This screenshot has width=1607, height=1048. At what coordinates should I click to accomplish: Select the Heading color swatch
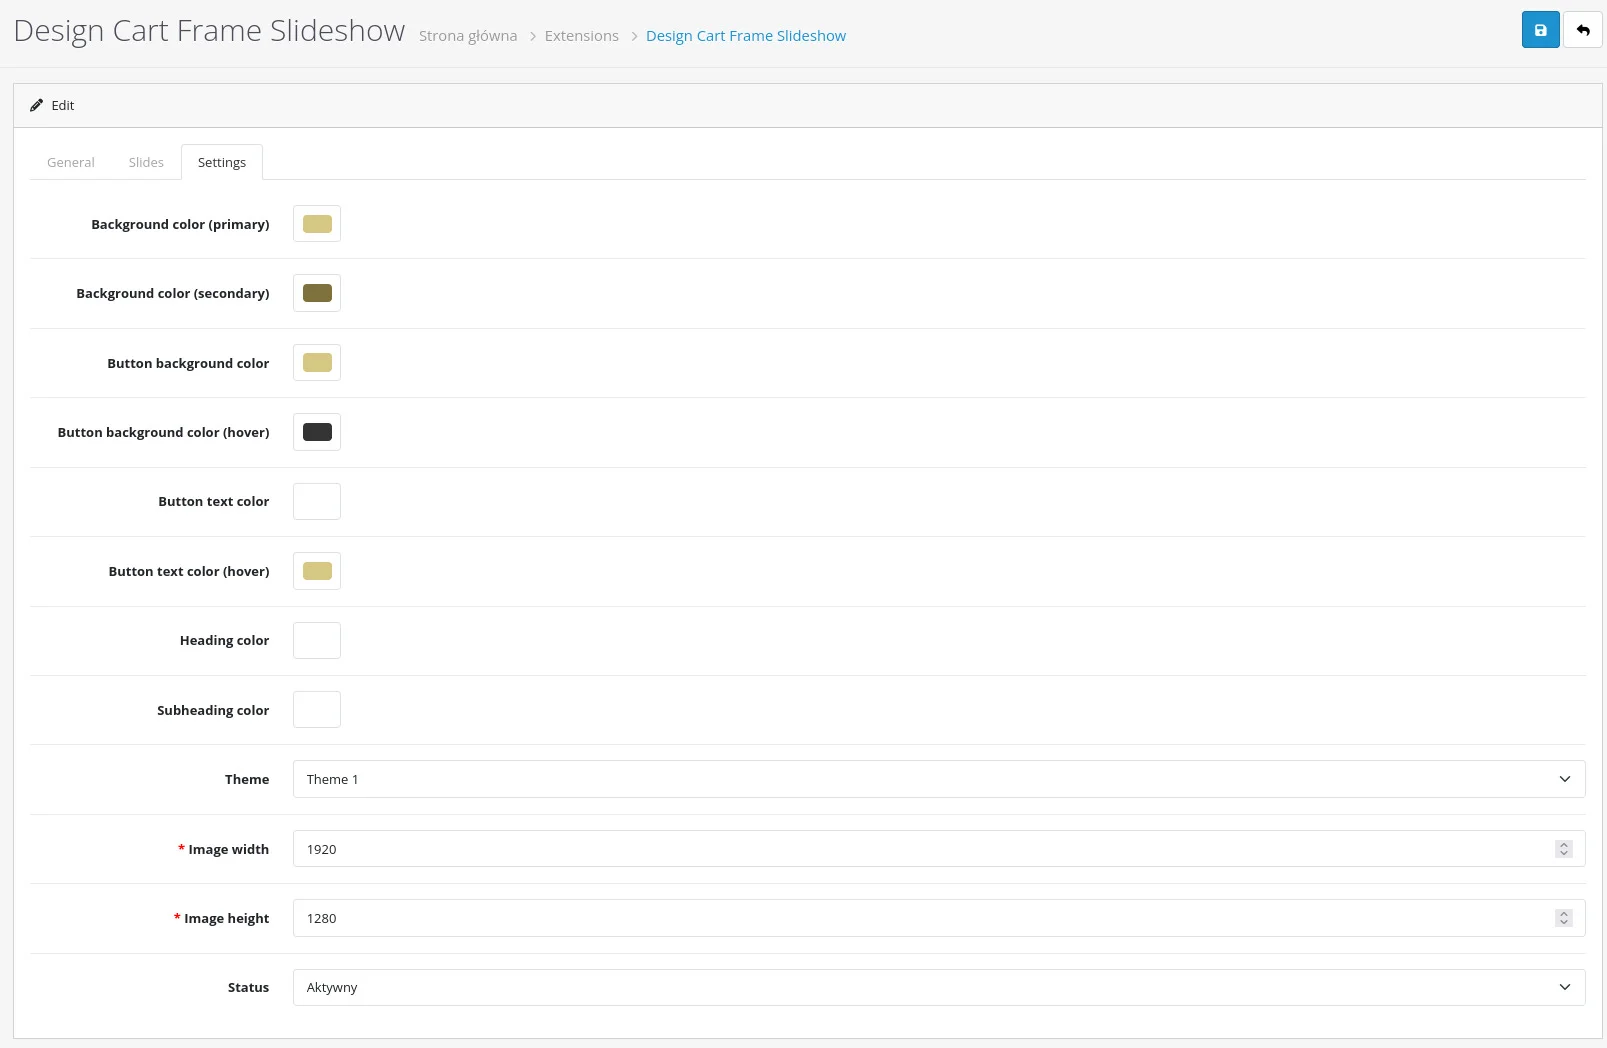pyautogui.click(x=317, y=641)
